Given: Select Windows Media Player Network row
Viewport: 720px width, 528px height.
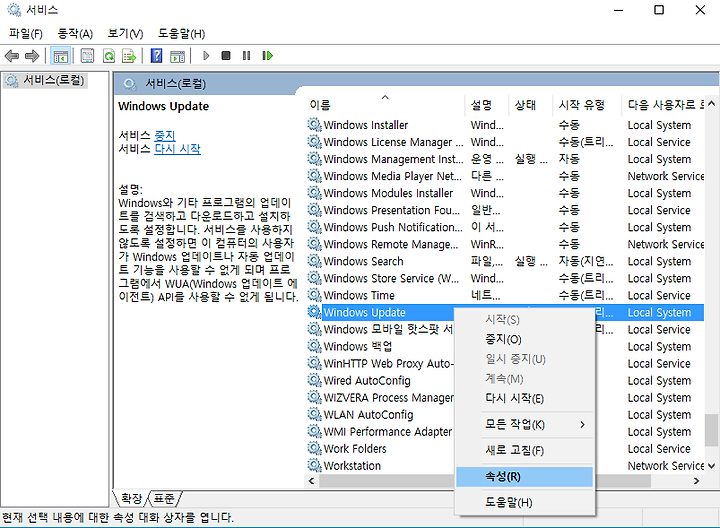Looking at the screenshot, I should pyautogui.click(x=504, y=176).
